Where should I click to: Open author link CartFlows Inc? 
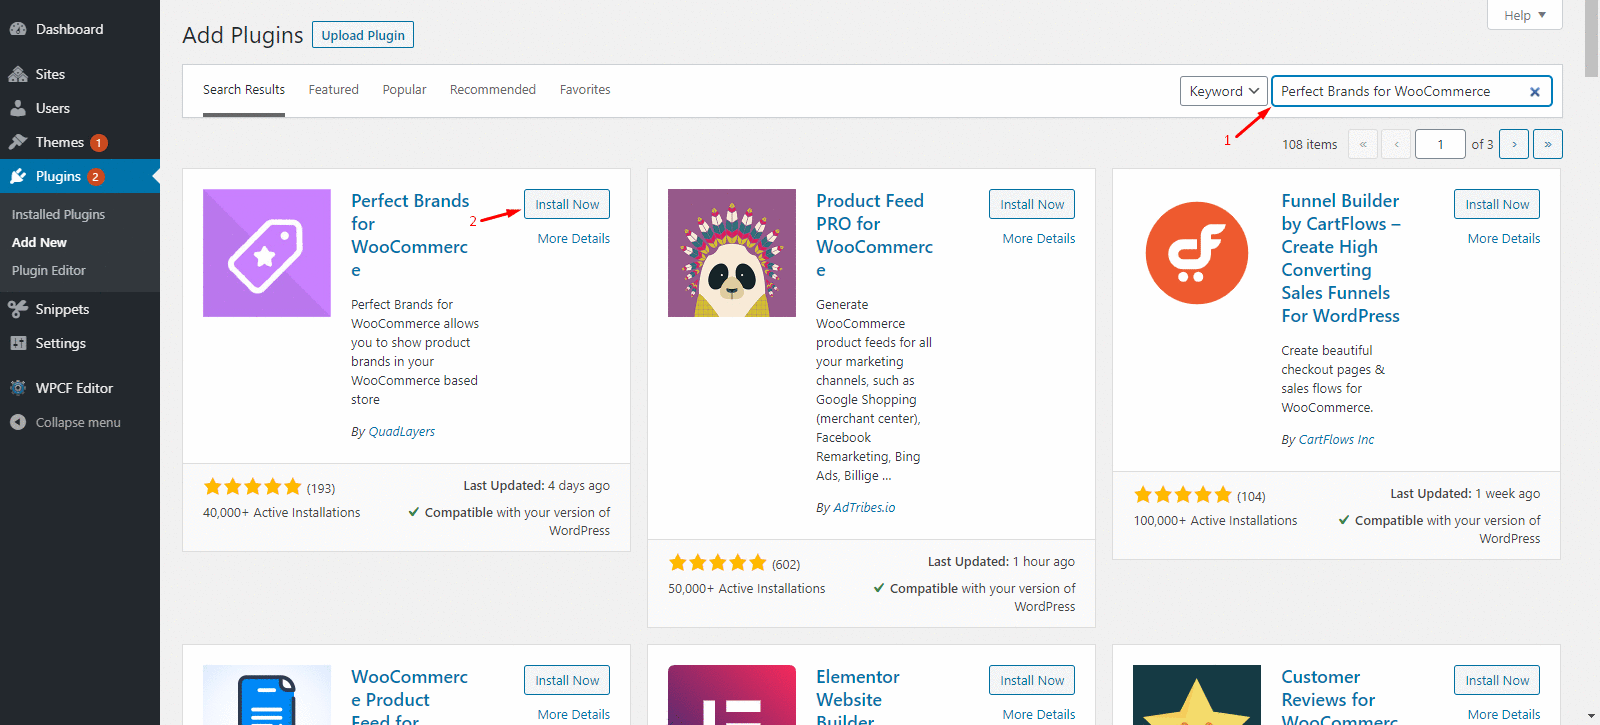[x=1336, y=440]
